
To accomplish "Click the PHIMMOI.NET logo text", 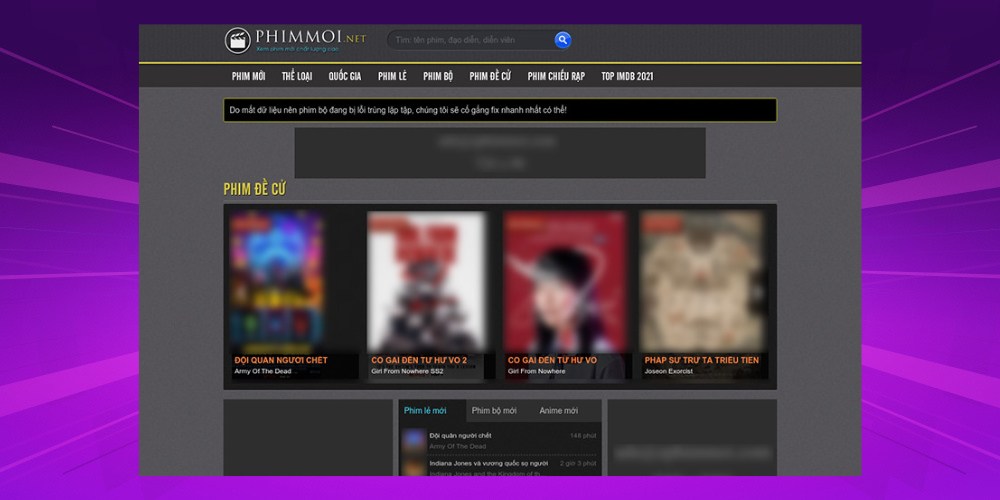I will pyautogui.click(x=311, y=38).
